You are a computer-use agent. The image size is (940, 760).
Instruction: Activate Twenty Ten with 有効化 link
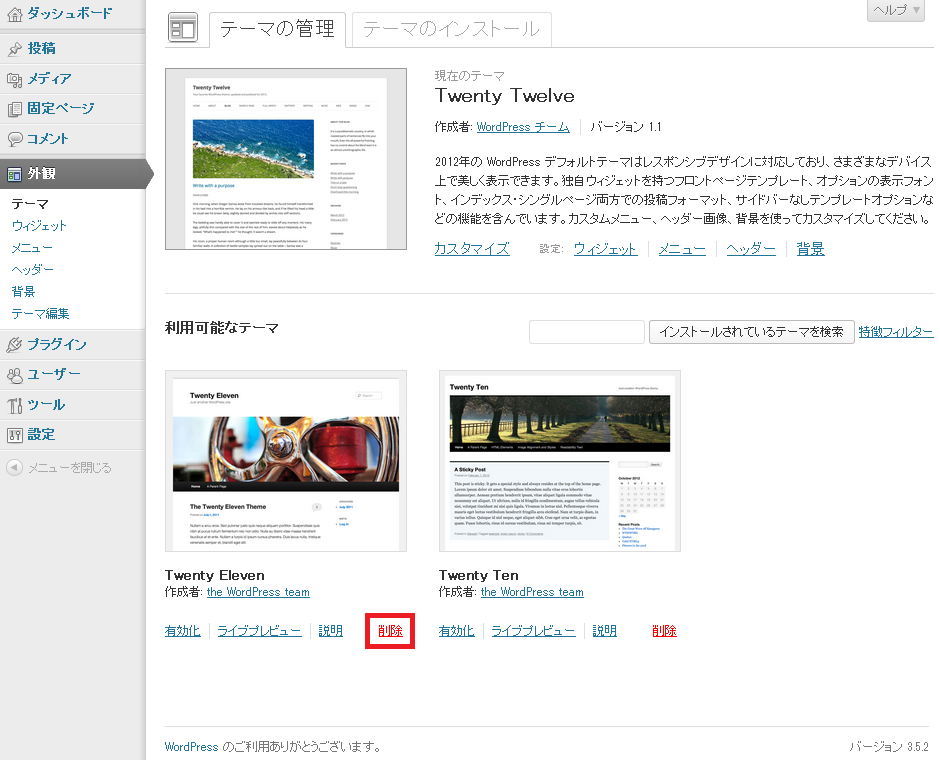[x=456, y=631]
